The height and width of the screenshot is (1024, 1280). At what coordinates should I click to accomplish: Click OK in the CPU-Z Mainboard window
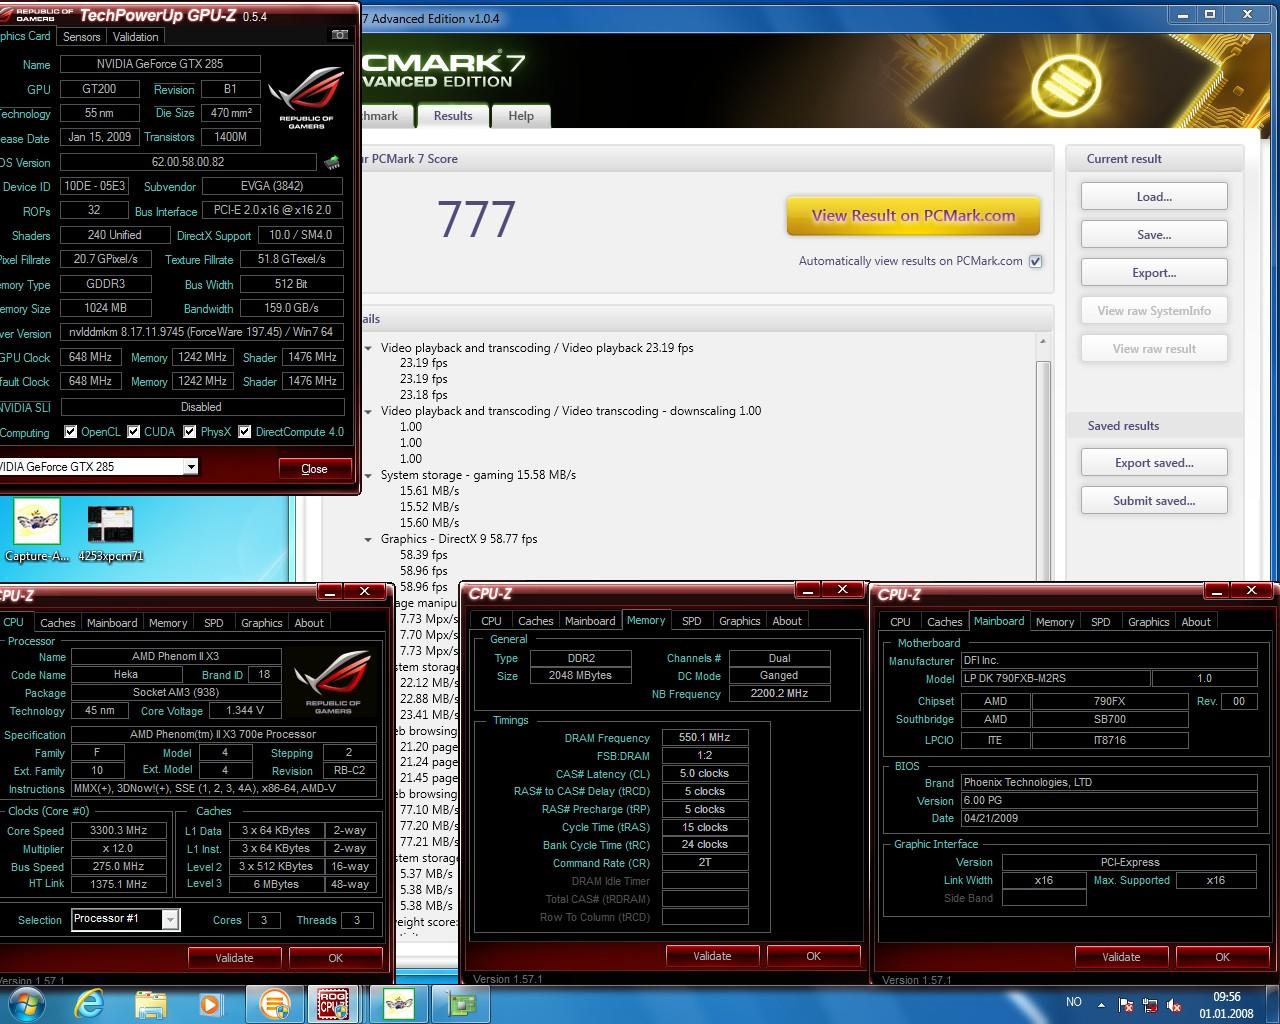click(1222, 957)
